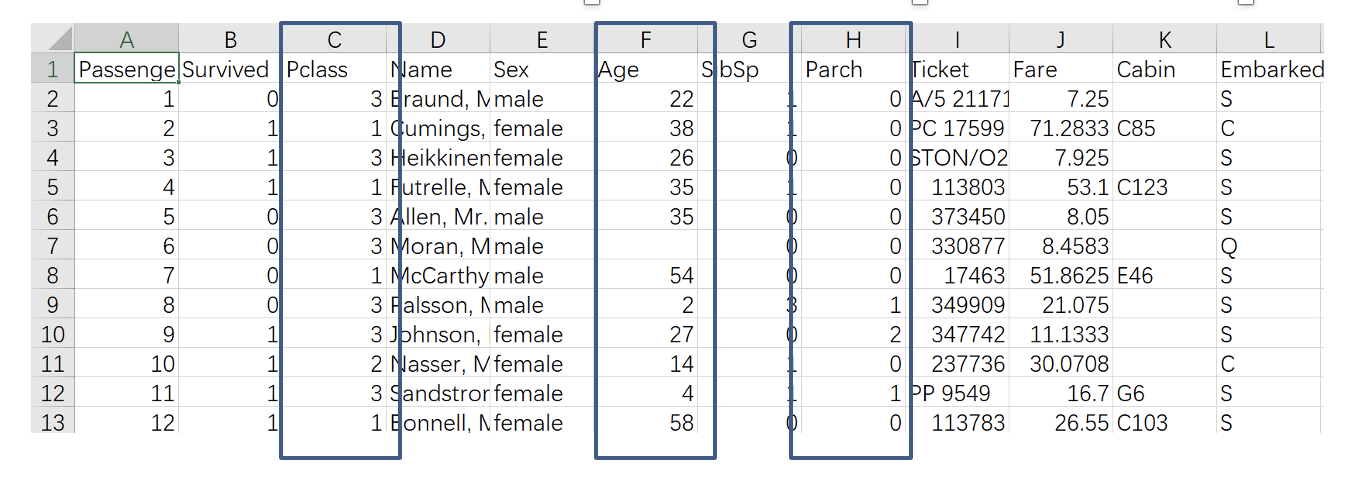This screenshot has width=1348, height=478.
Task: Select column F header
Action: pos(646,39)
